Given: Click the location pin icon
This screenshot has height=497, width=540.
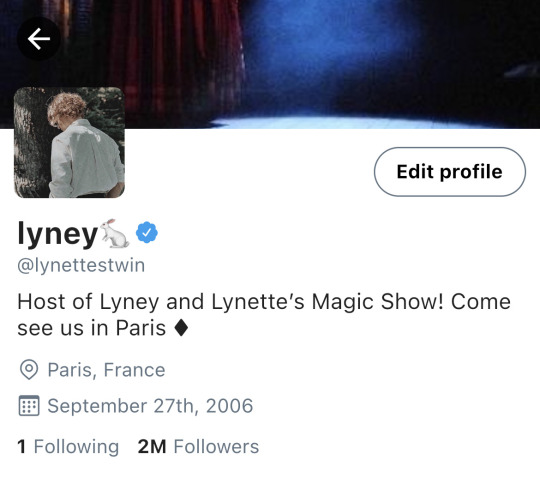Looking at the screenshot, I should pyautogui.click(x=29, y=370).
